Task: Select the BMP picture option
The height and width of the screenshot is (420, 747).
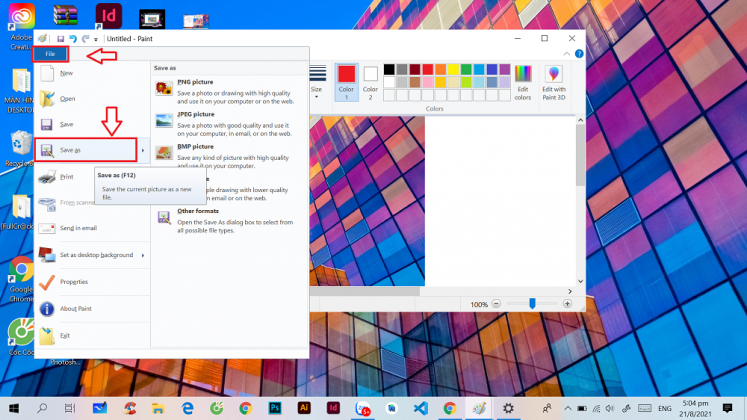Action: tap(196, 147)
